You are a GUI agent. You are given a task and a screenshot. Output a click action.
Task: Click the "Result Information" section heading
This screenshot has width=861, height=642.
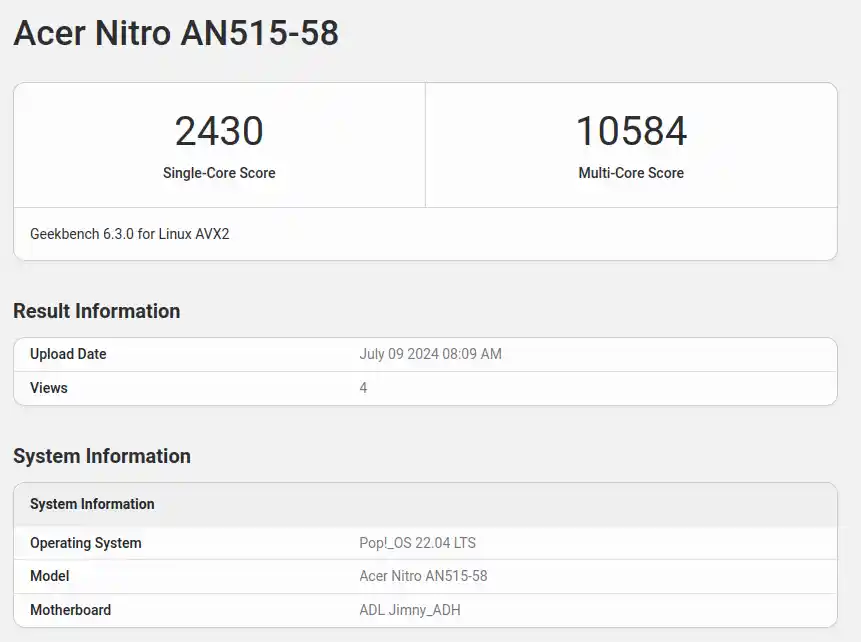pyautogui.click(x=97, y=311)
